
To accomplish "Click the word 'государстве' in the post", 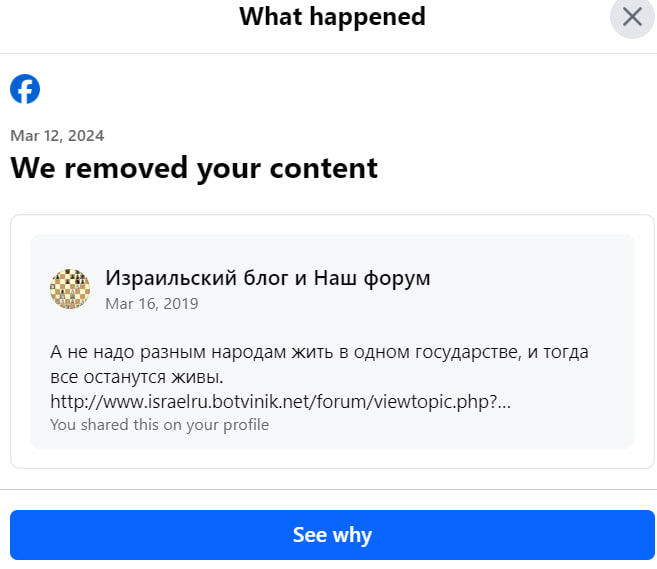I will [x=468, y=353].
